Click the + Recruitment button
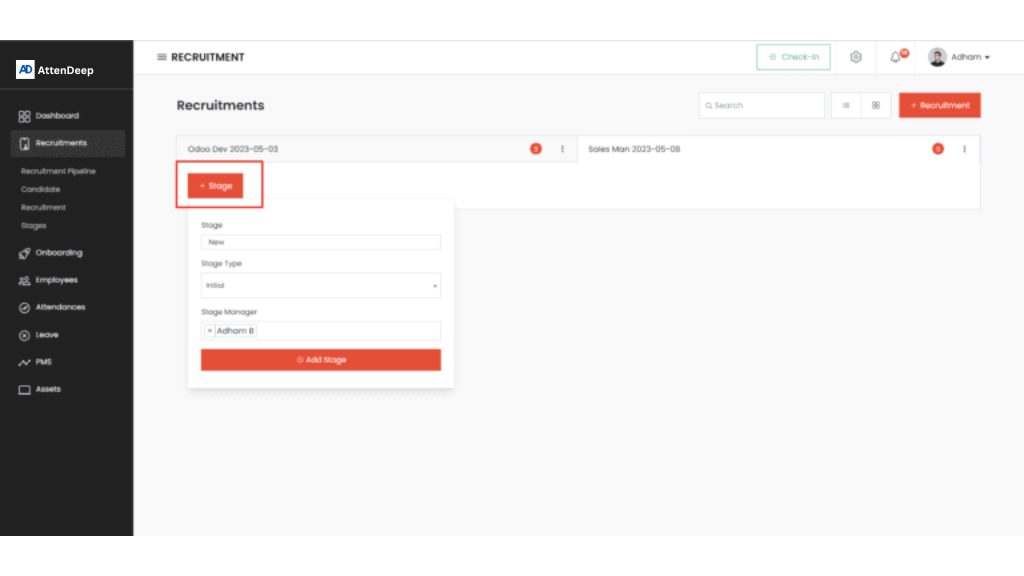1024x576 pixels. click(939, 105)
